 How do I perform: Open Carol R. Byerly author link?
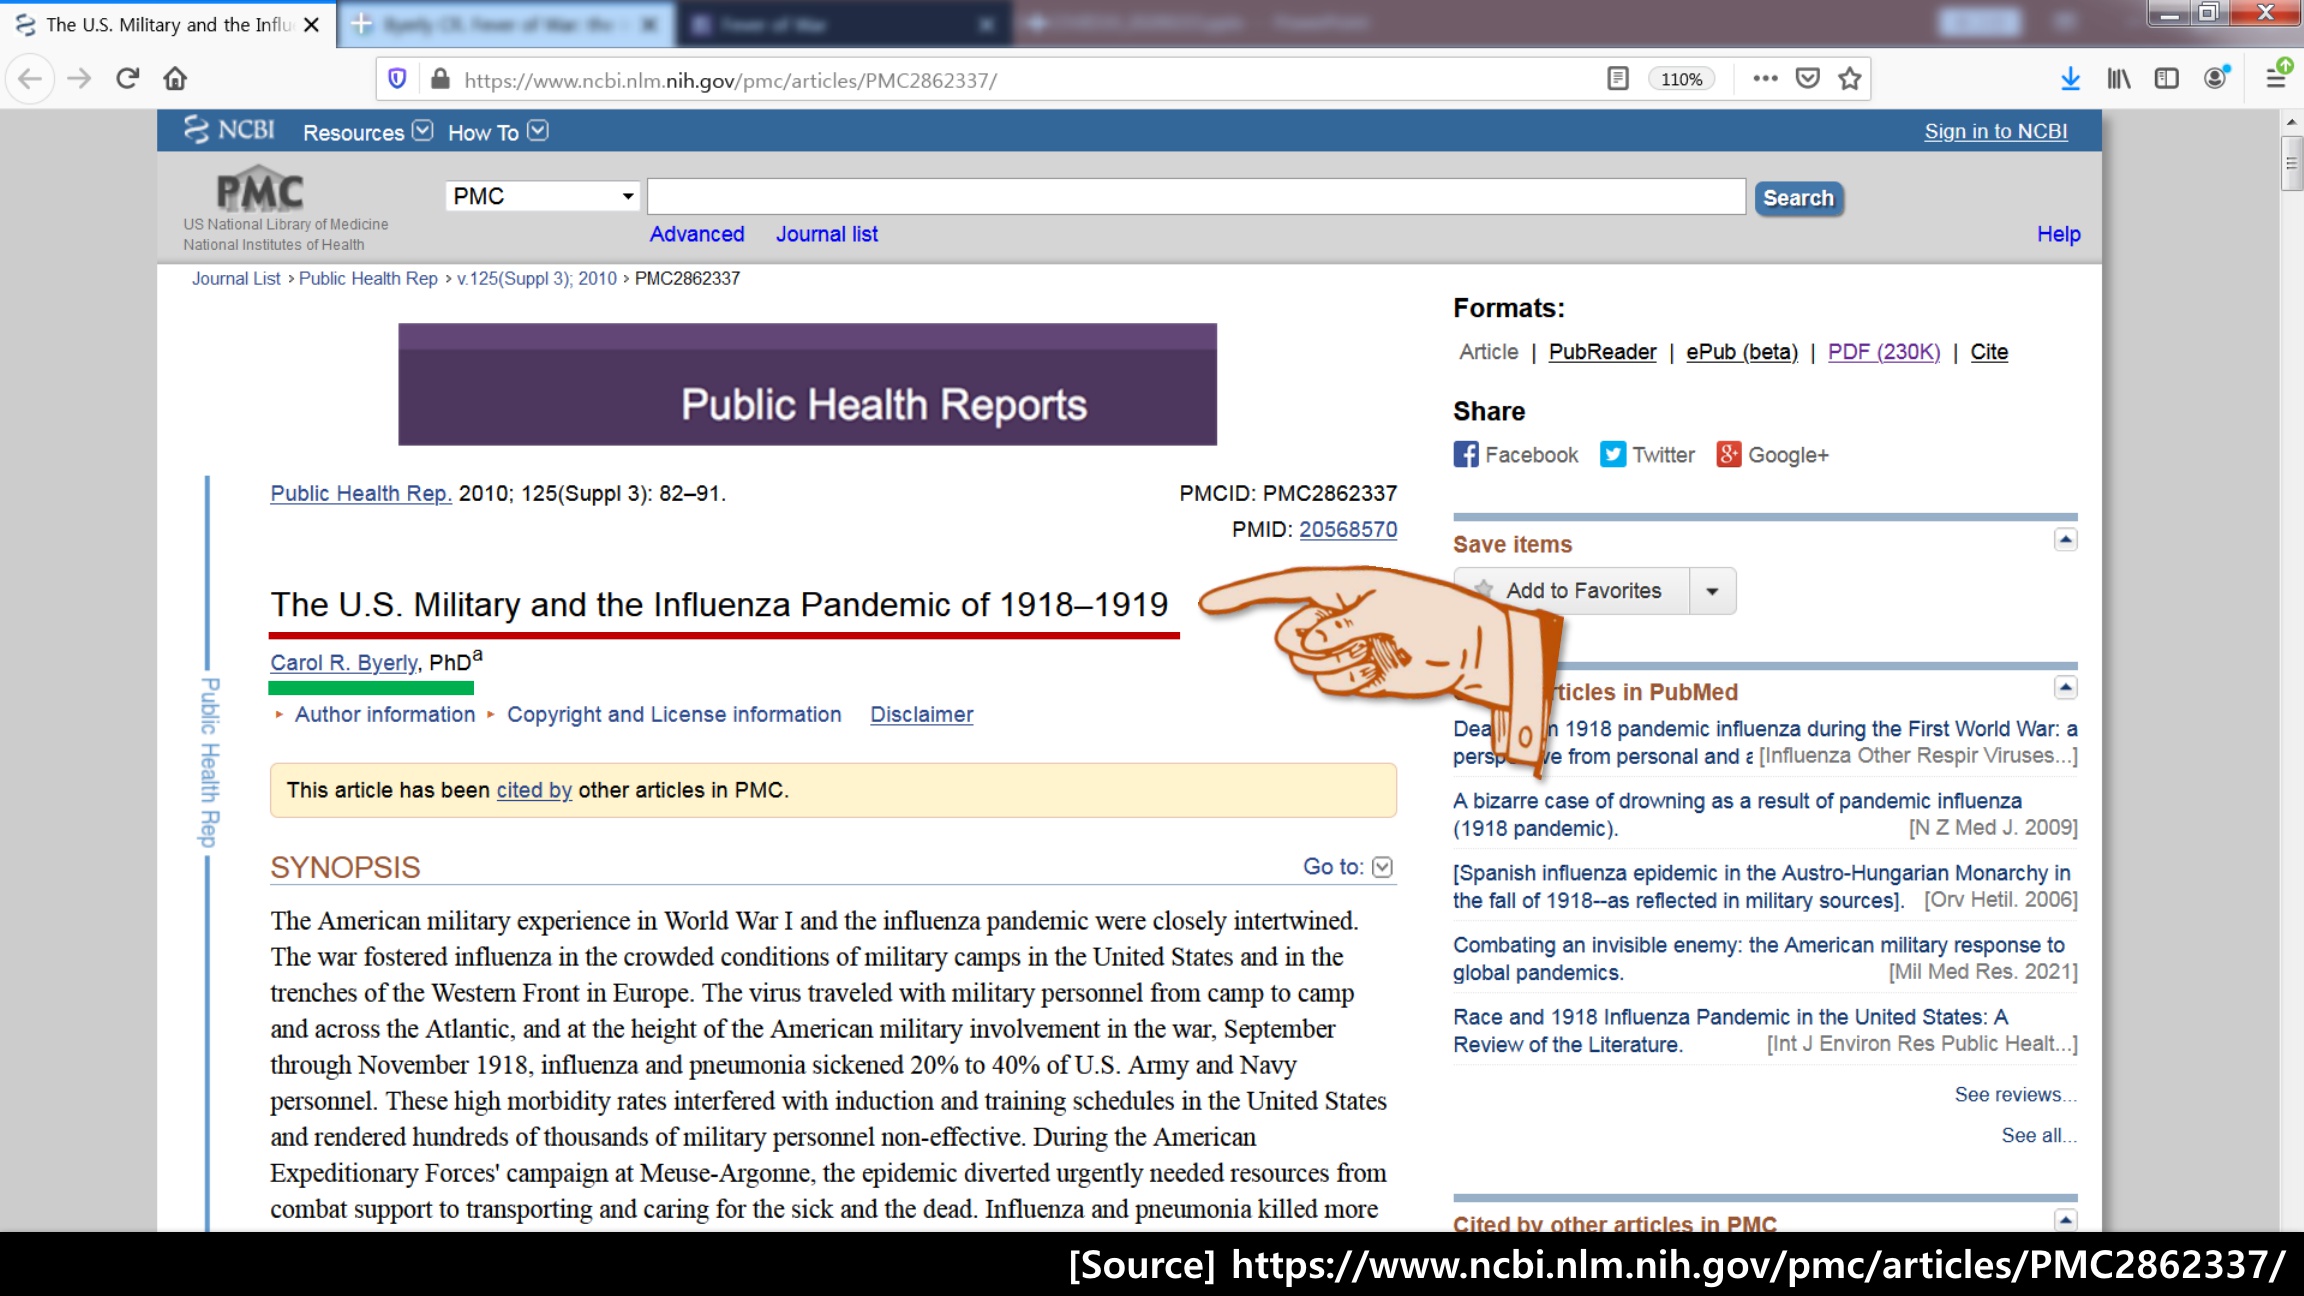coord(344,663)
